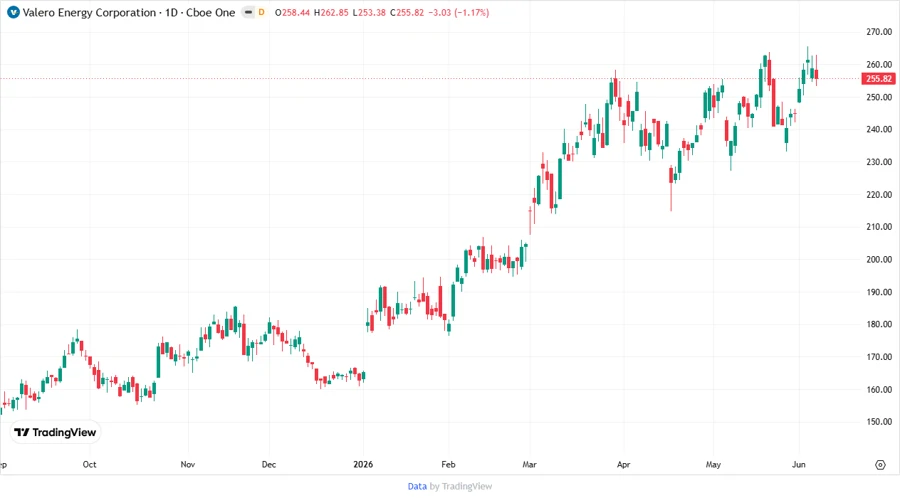Click the 180.00 price axis label
This screenshot has width=900, height=498.
(879, 325)
